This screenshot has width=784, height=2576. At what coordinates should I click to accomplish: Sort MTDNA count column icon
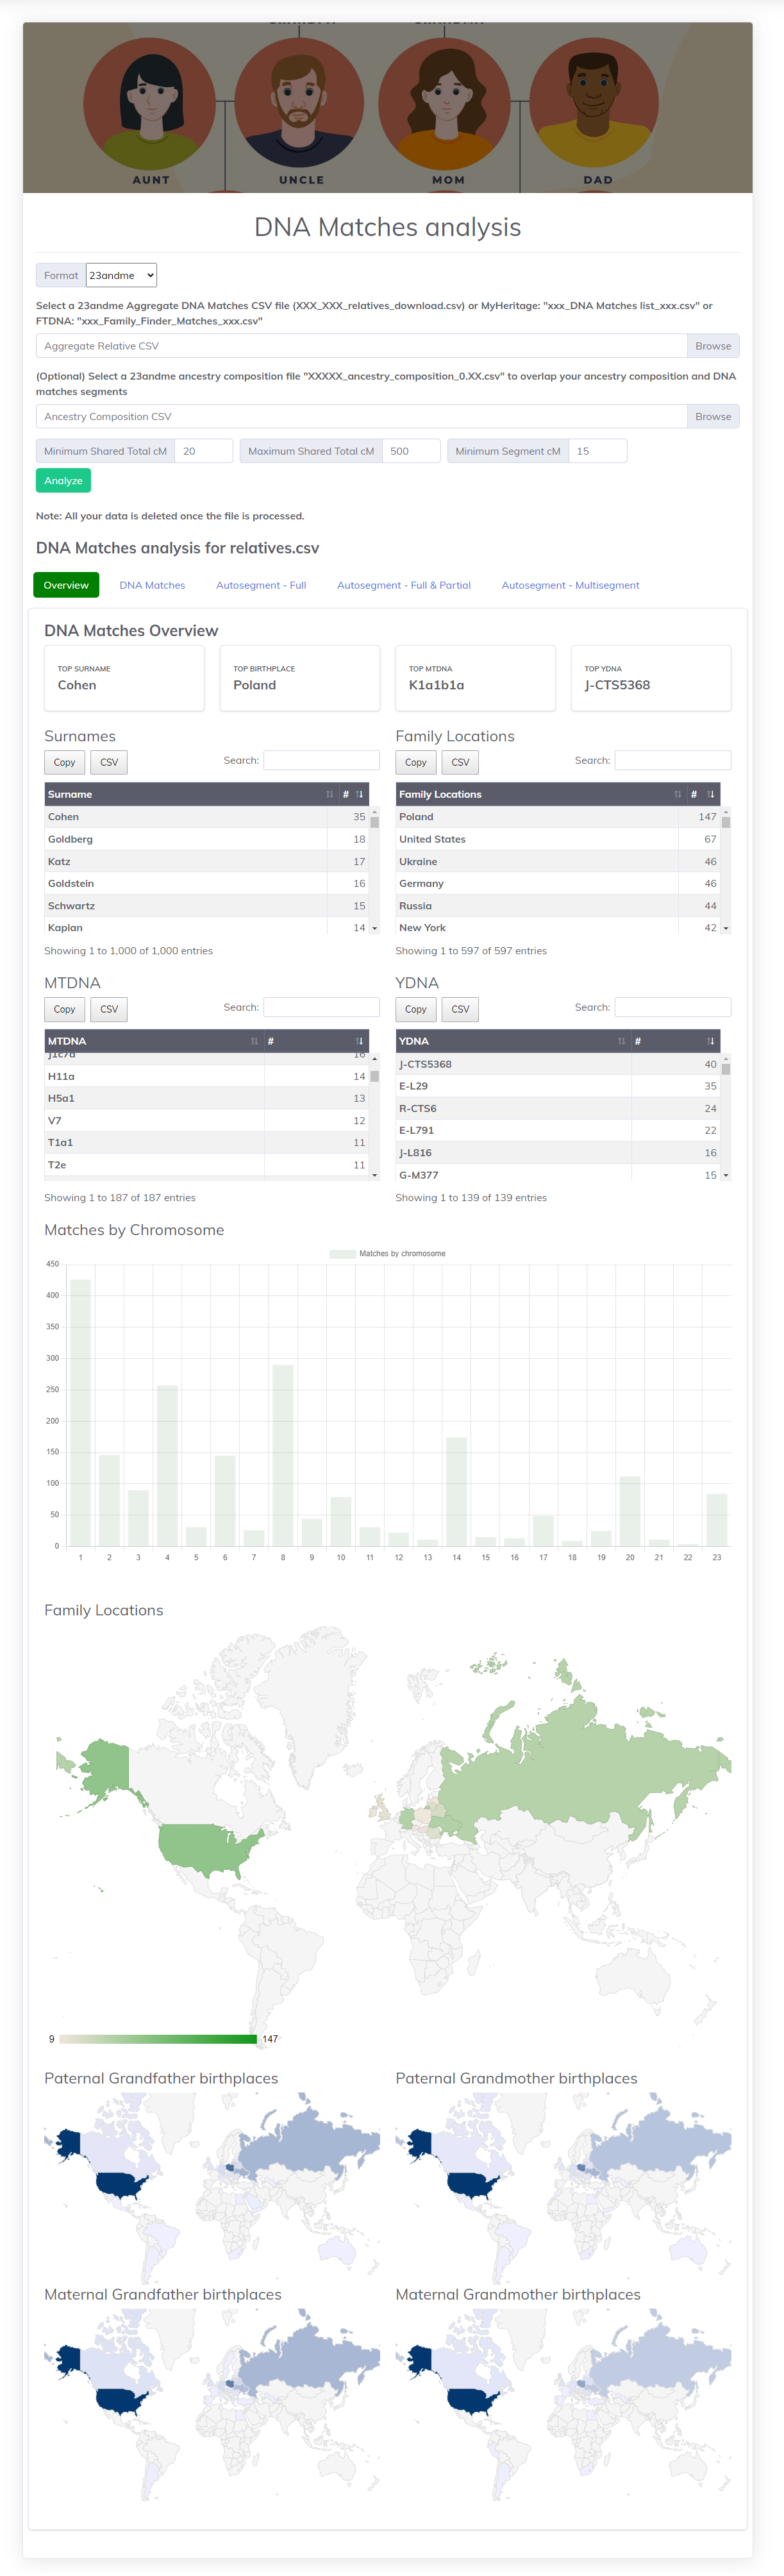(360, 1041)
